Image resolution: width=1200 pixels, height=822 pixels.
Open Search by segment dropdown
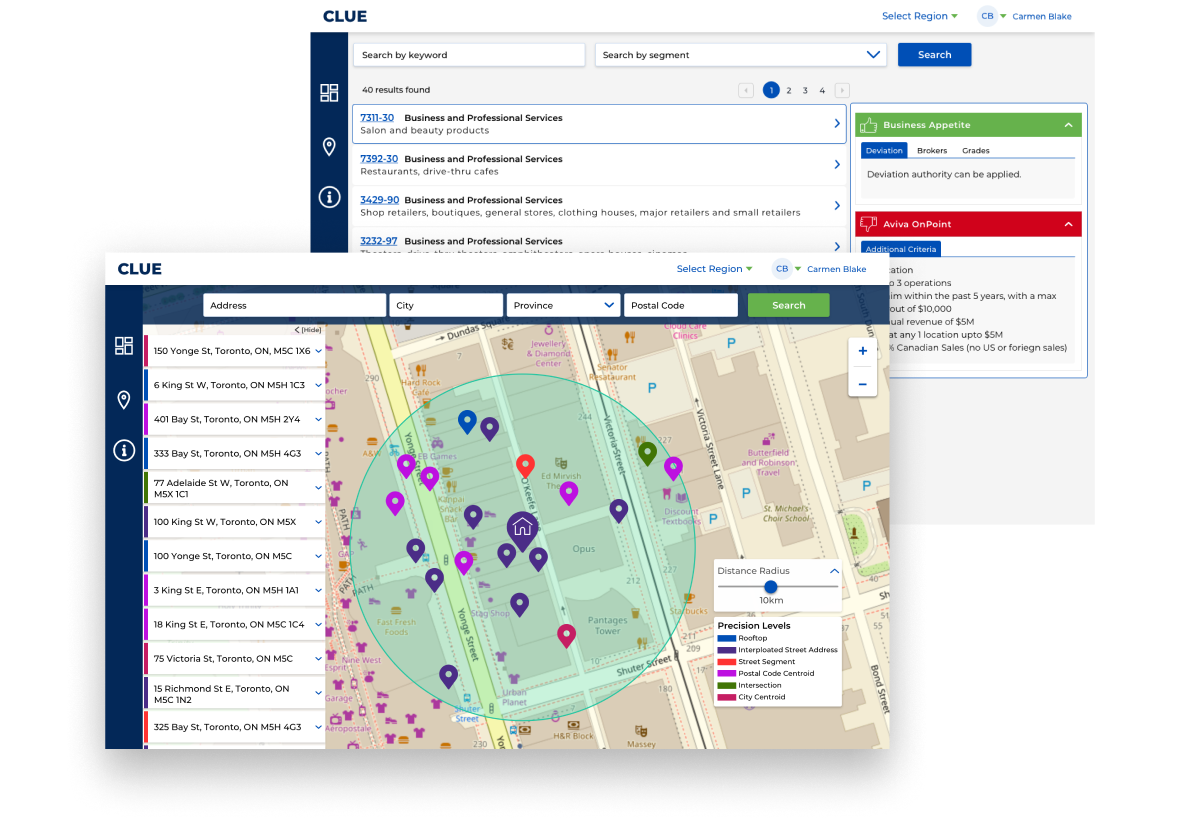pos(741,55)
